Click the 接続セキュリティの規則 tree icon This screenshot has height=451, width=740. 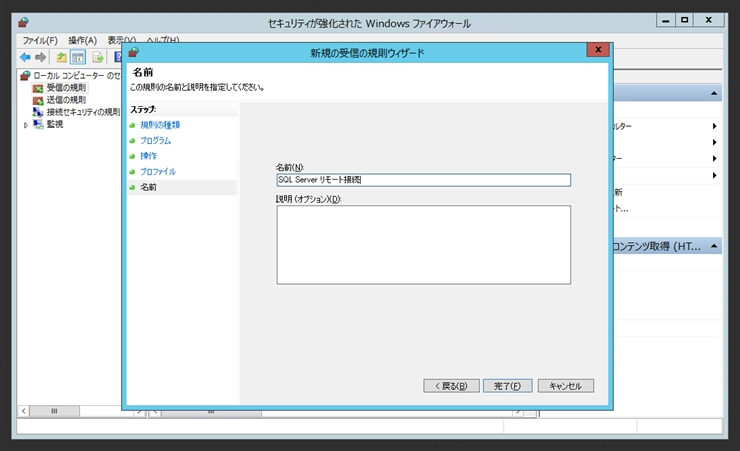click(38, 112)
